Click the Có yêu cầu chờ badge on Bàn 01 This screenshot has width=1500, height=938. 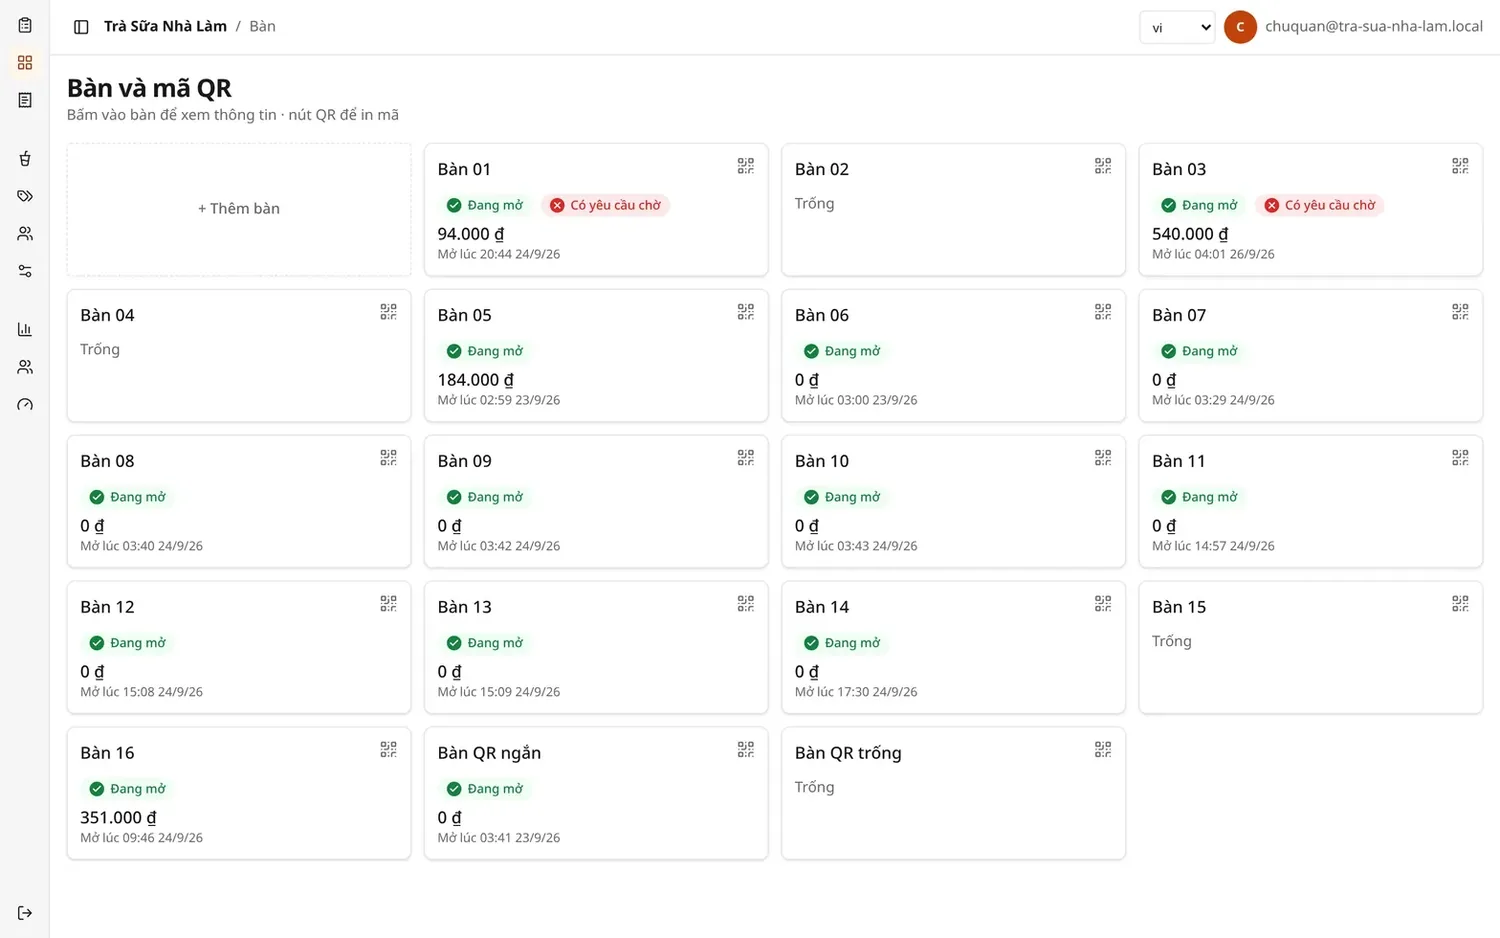tap(606, 205)
